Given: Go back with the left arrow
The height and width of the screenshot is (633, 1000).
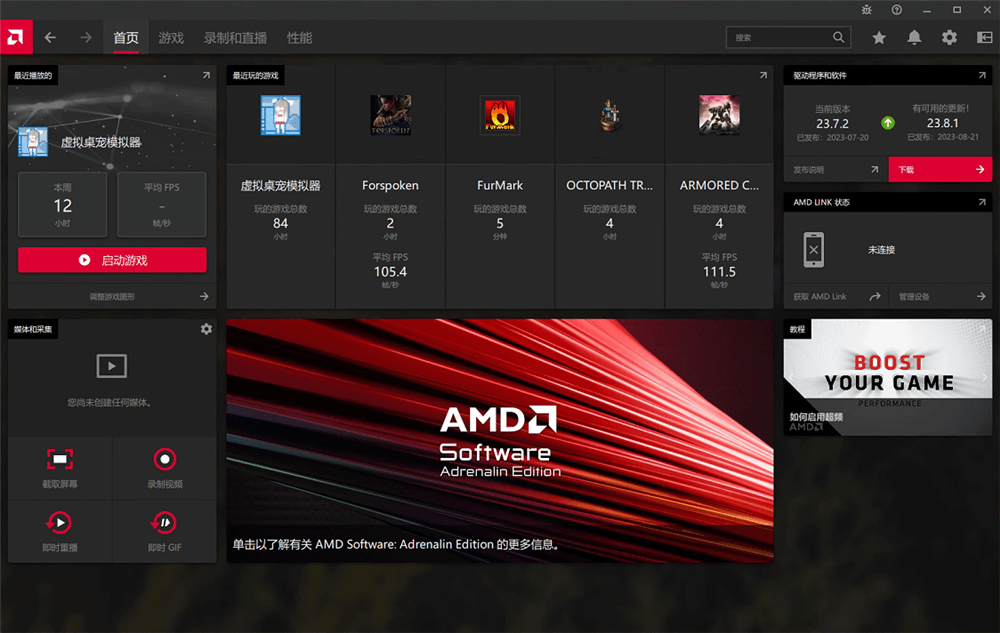Looking at the screenshot, I should click(50, 38).
